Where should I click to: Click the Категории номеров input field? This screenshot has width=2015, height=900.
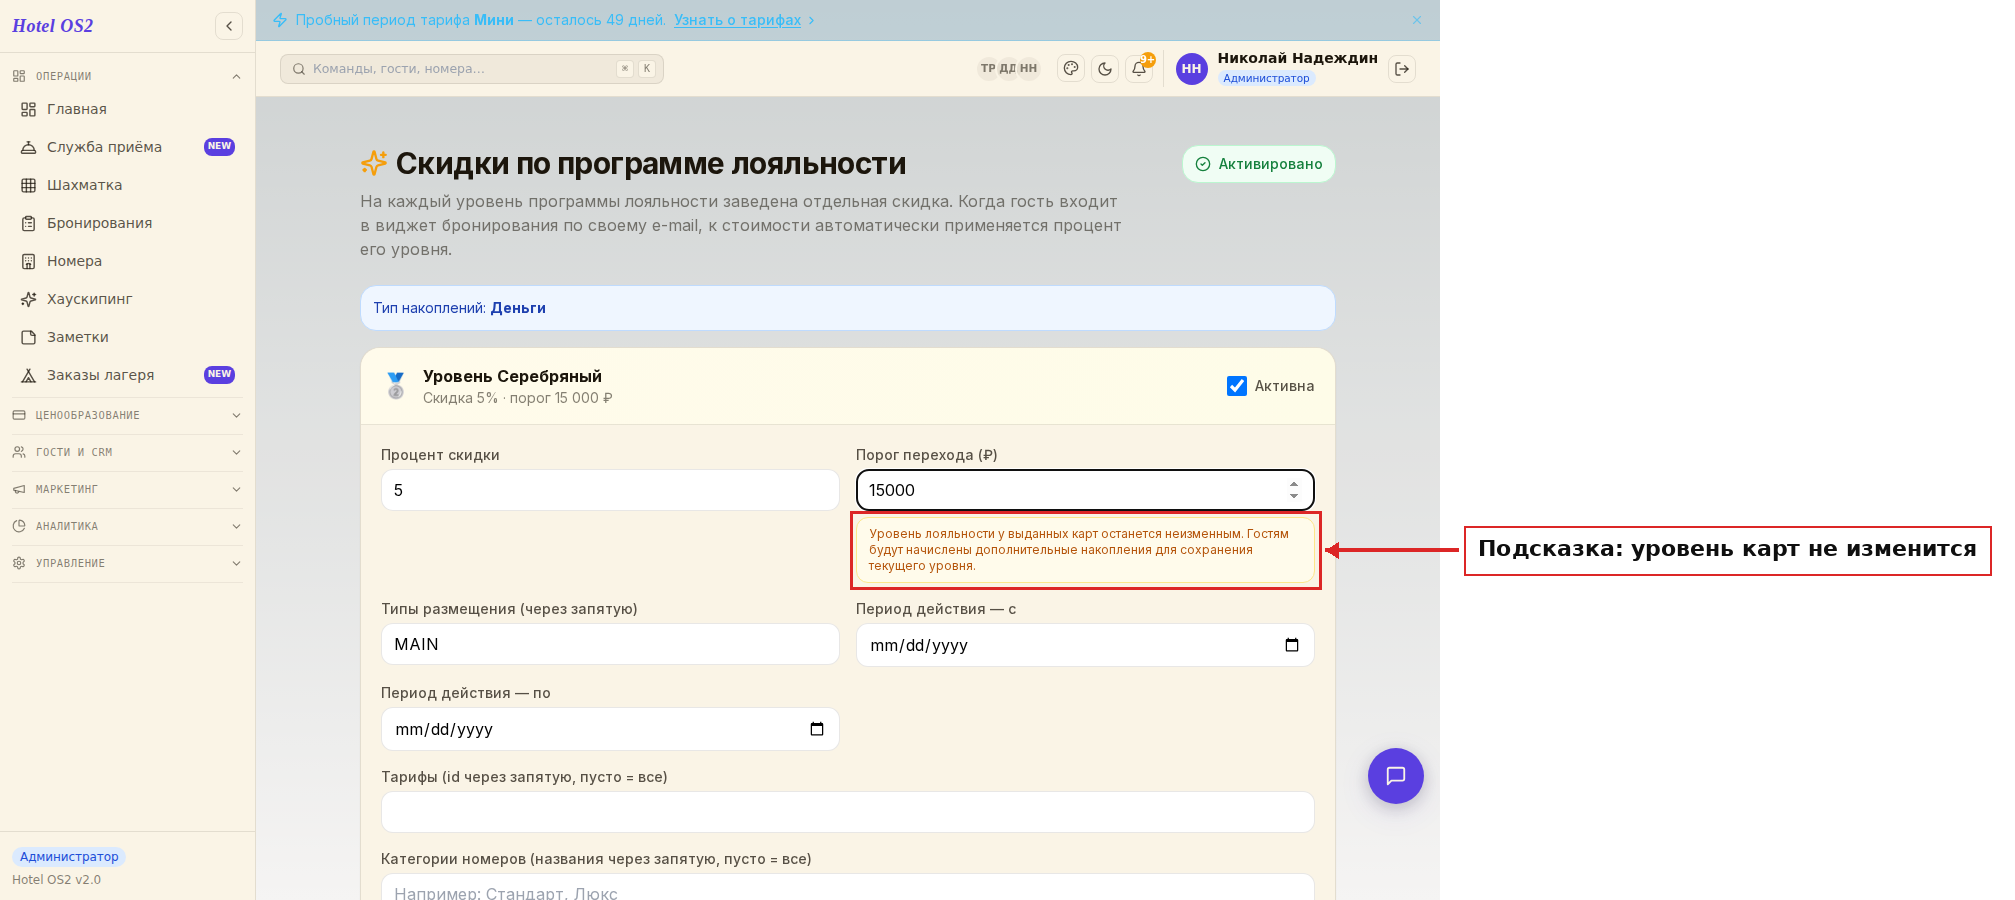tap(848, 888)
